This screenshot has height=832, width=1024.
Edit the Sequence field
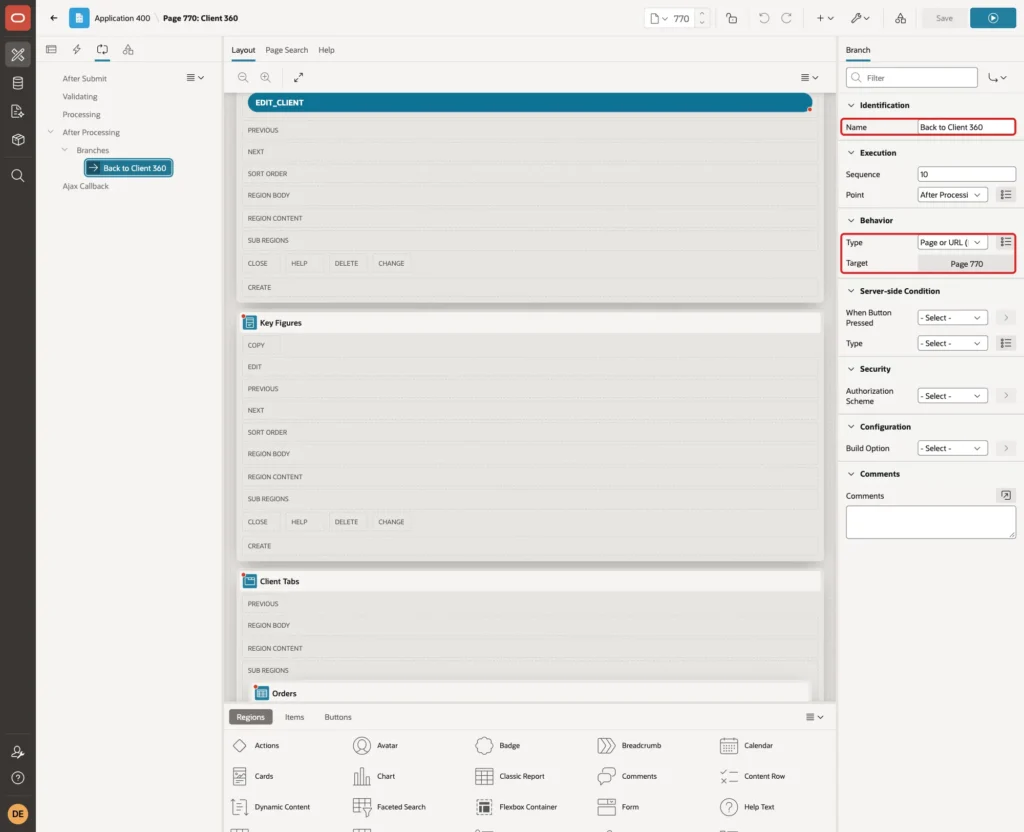click(x=966, y=174)
